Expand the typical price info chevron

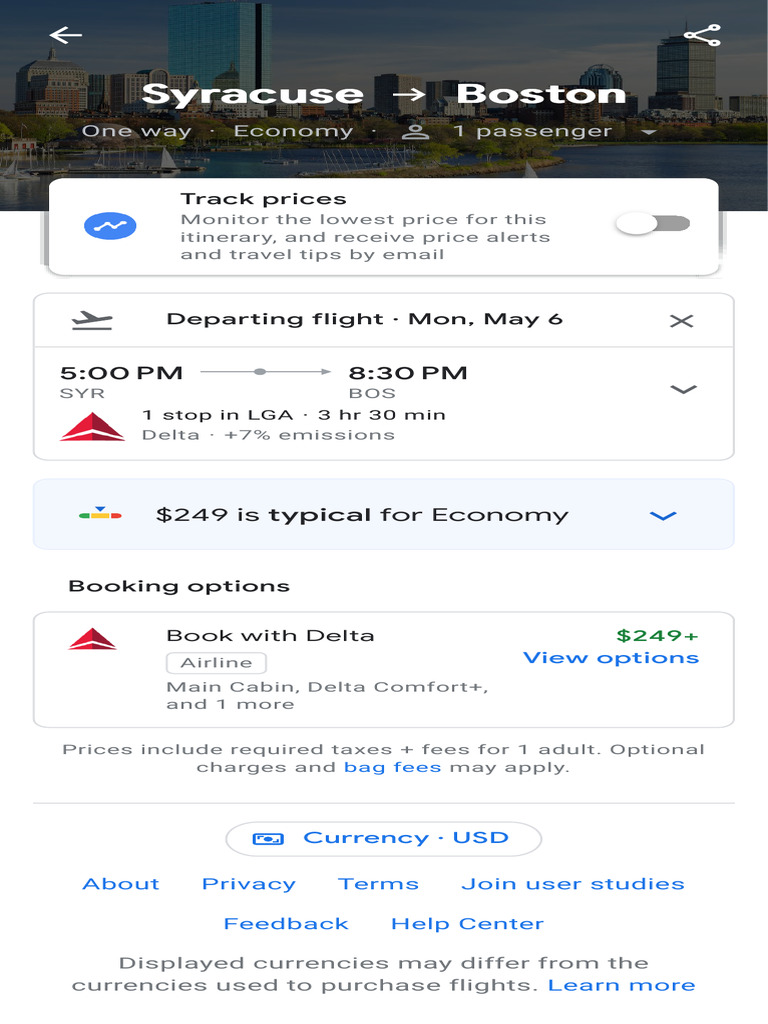663,516
